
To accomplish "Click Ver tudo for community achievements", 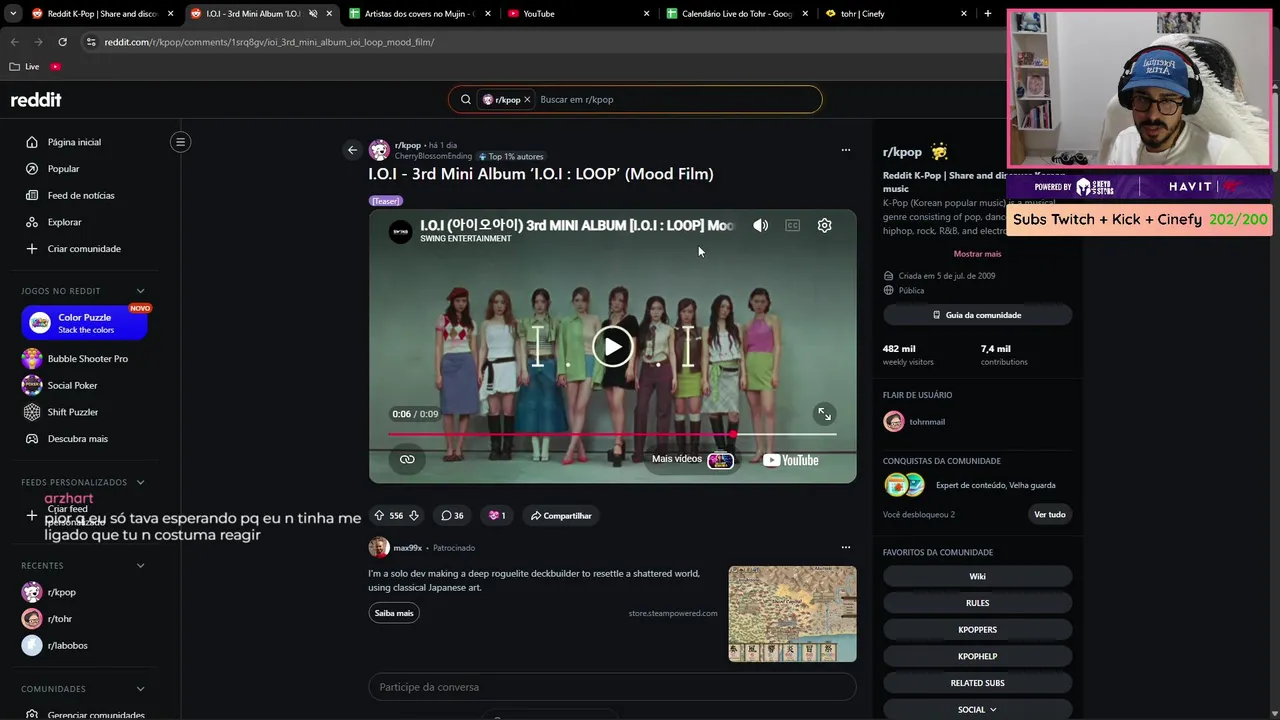I will click(x=1049, y=514).
